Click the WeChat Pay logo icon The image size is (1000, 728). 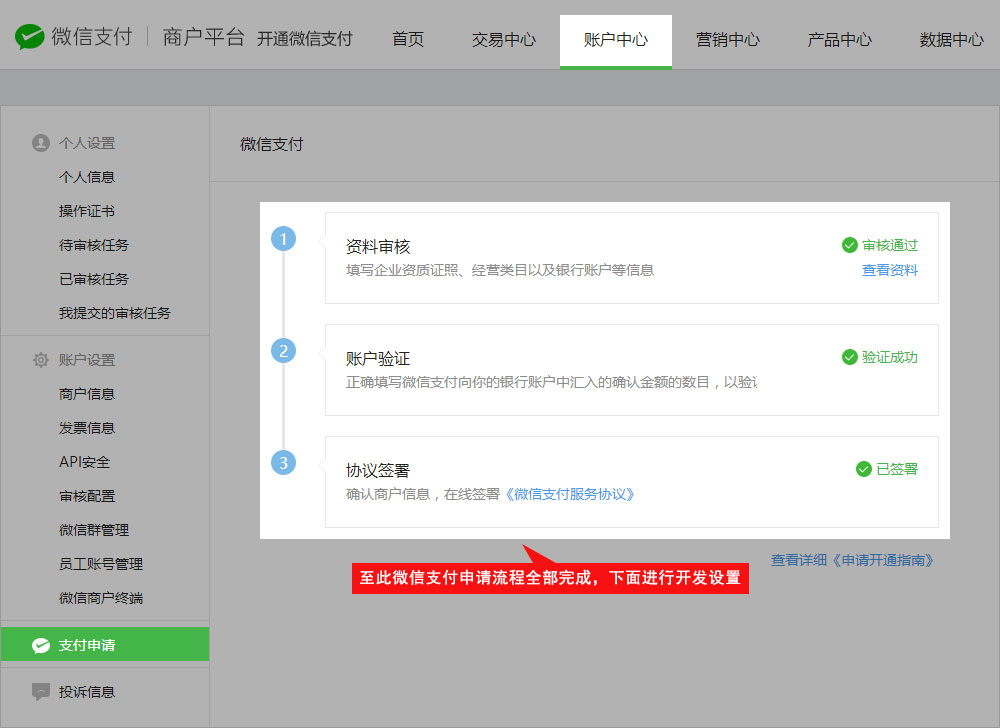point(30,38)
